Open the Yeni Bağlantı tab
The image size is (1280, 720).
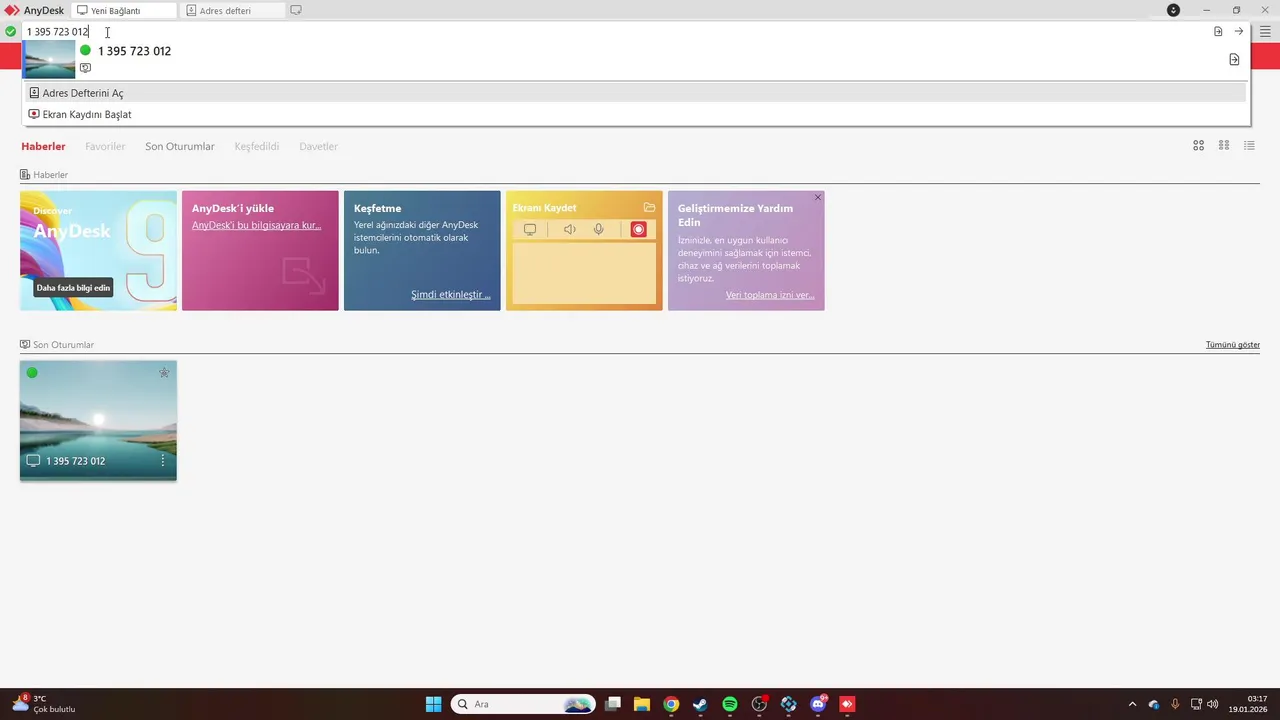125,10
